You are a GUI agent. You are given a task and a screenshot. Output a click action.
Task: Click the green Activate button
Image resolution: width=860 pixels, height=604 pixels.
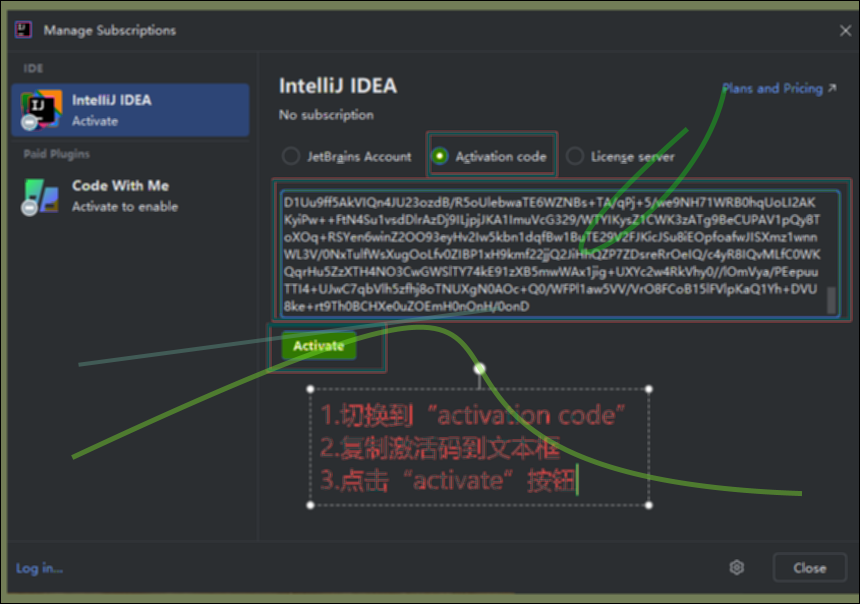pyautogui.click(x=319, y=346)
